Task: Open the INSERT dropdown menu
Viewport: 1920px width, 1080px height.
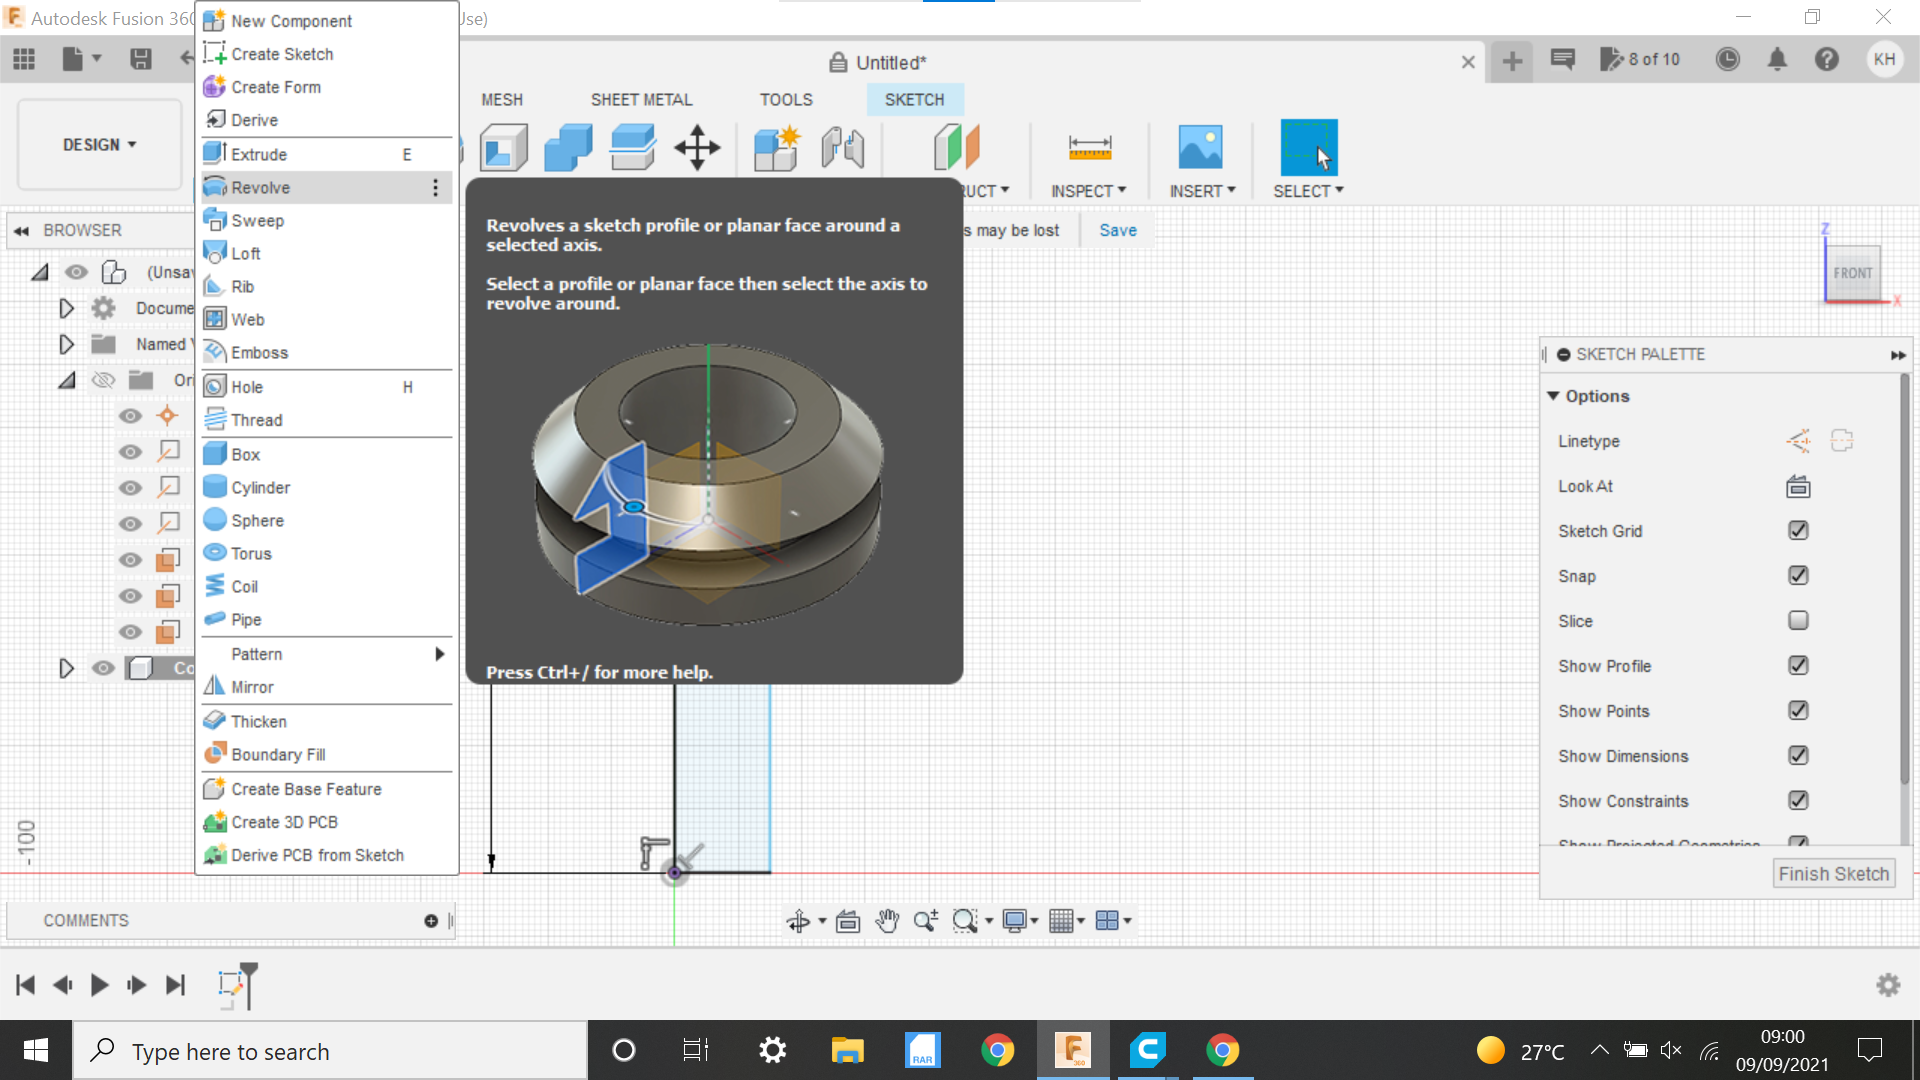Action: pos(1202,191)
